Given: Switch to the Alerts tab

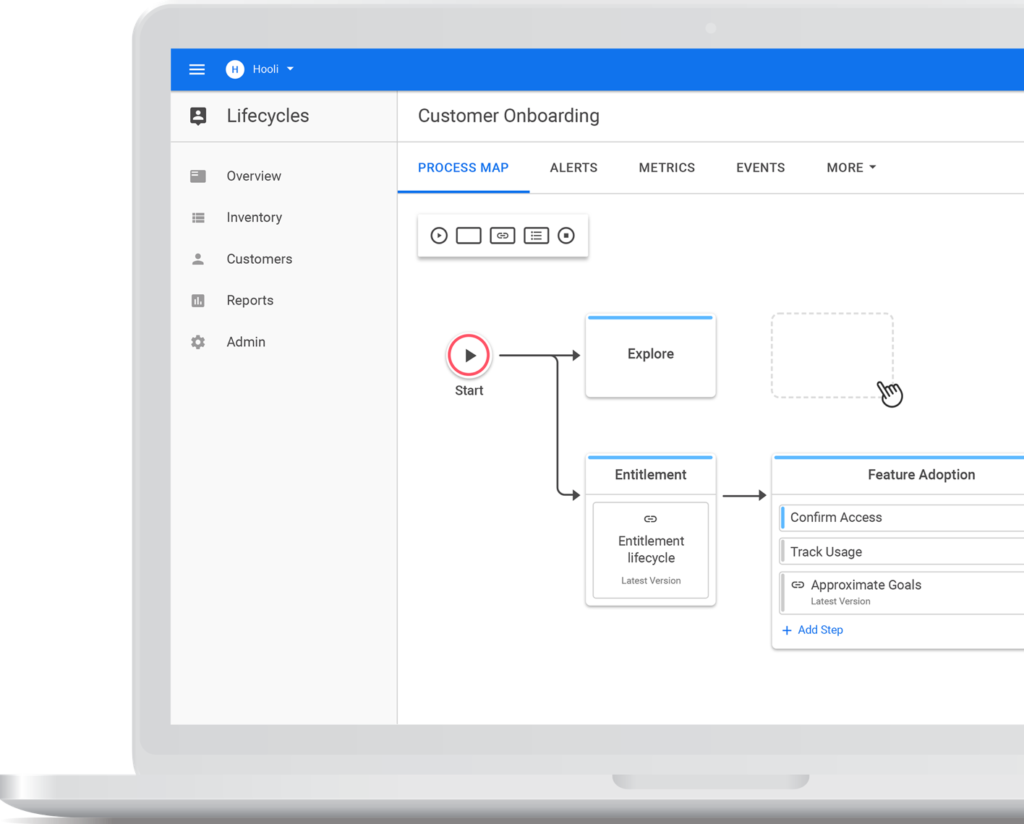Looking at the screenshot, I should pyautogui.click(x=573, y=168).
